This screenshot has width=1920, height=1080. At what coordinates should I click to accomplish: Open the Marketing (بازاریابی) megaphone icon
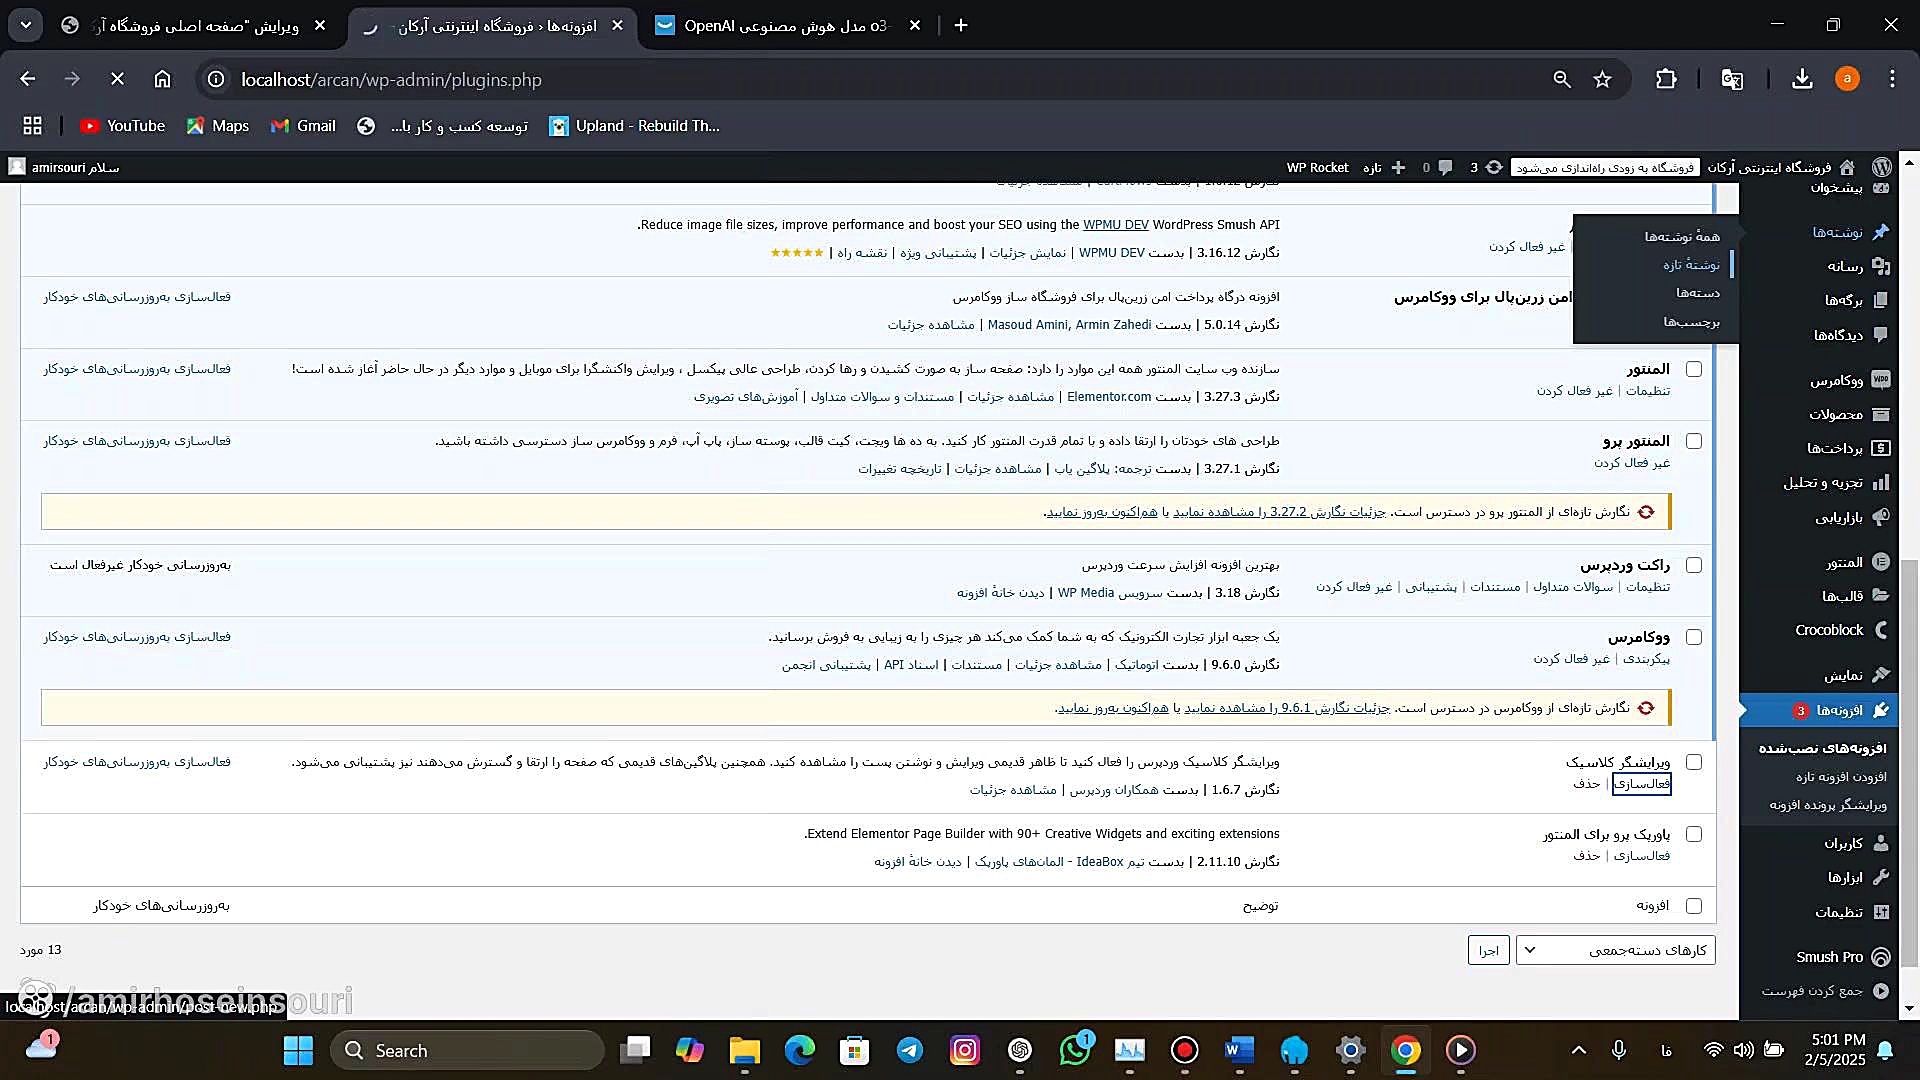[1880, 517]
